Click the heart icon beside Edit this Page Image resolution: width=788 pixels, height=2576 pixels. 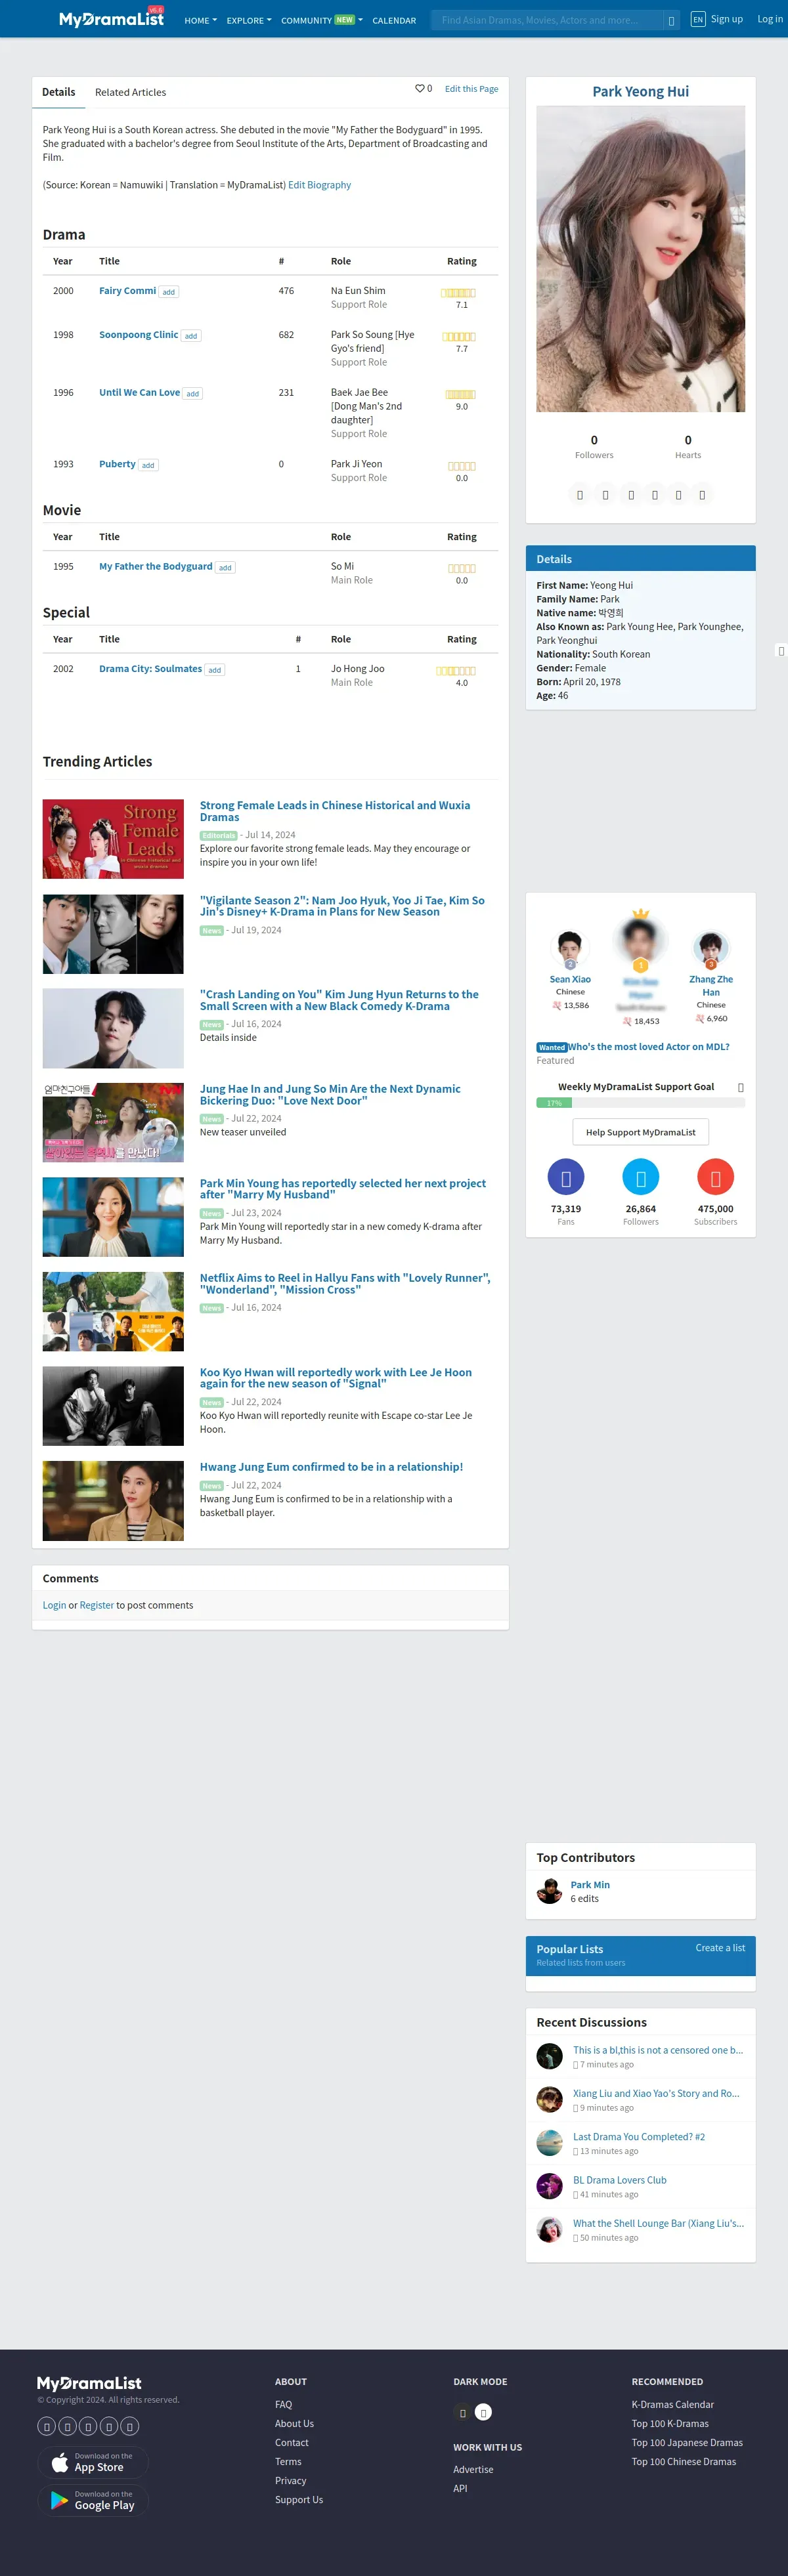420,89
